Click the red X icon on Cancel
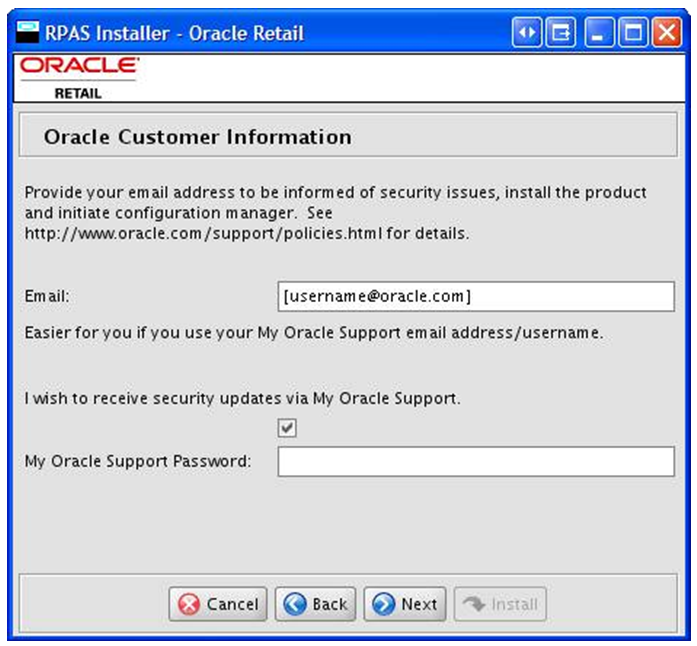 point(189,604)
